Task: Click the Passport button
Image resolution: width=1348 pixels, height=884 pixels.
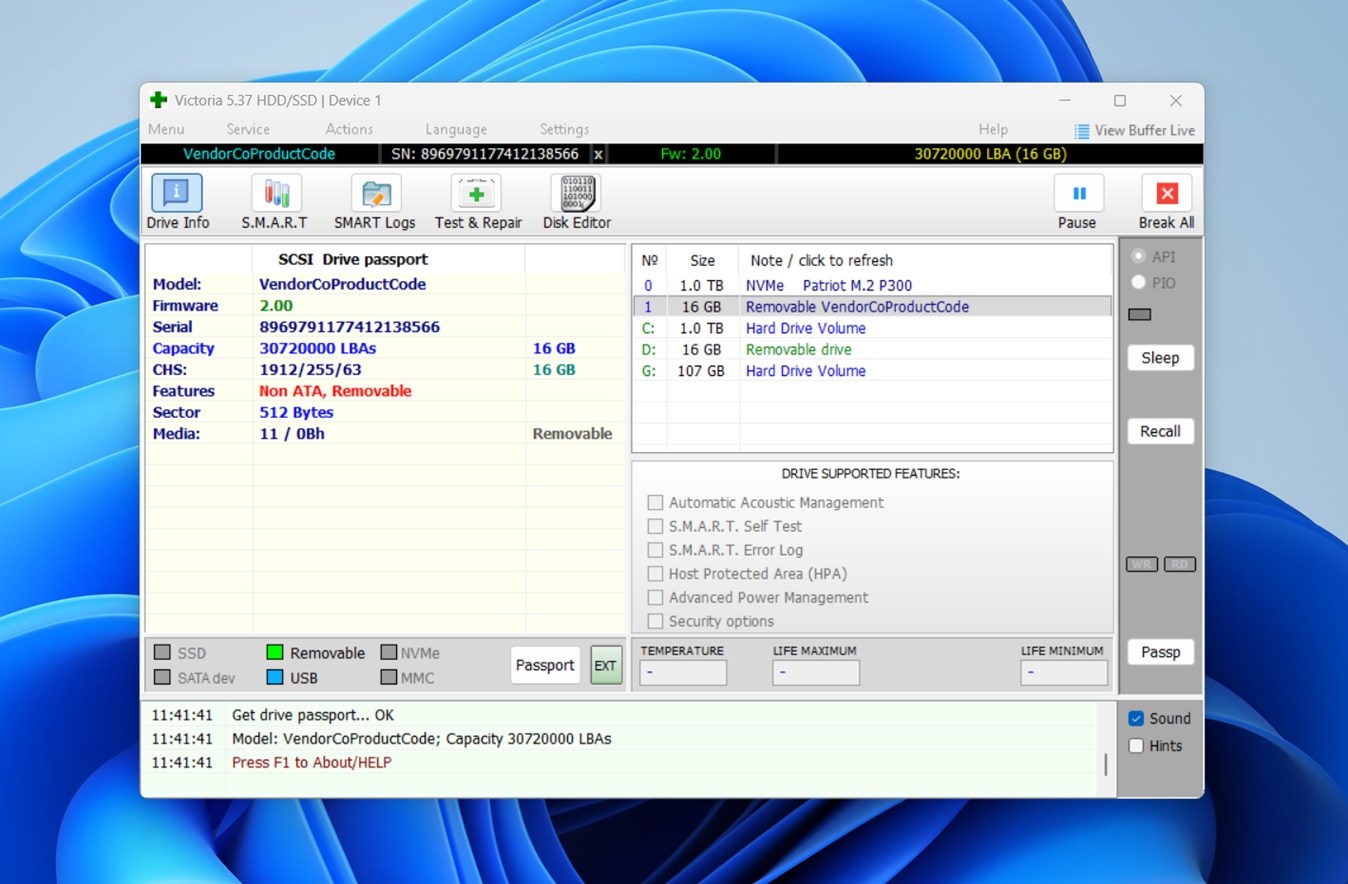Action: [x=545, y=665]
